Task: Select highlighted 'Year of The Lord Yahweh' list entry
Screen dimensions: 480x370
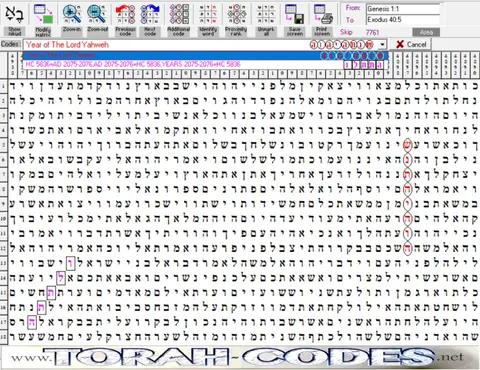Action: click(206, 55)
